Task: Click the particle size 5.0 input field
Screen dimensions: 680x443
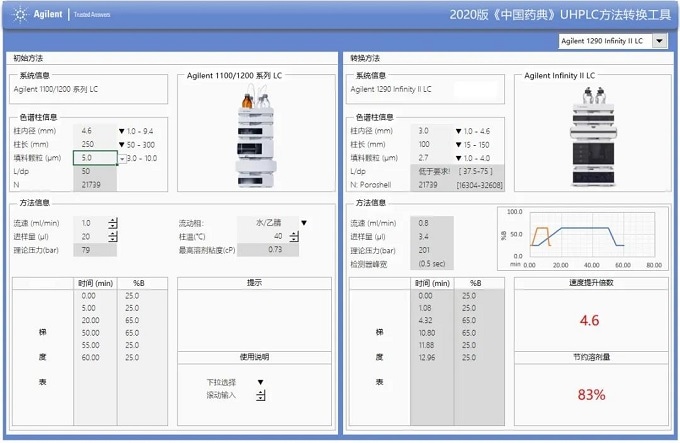Action: coord(94,158)
